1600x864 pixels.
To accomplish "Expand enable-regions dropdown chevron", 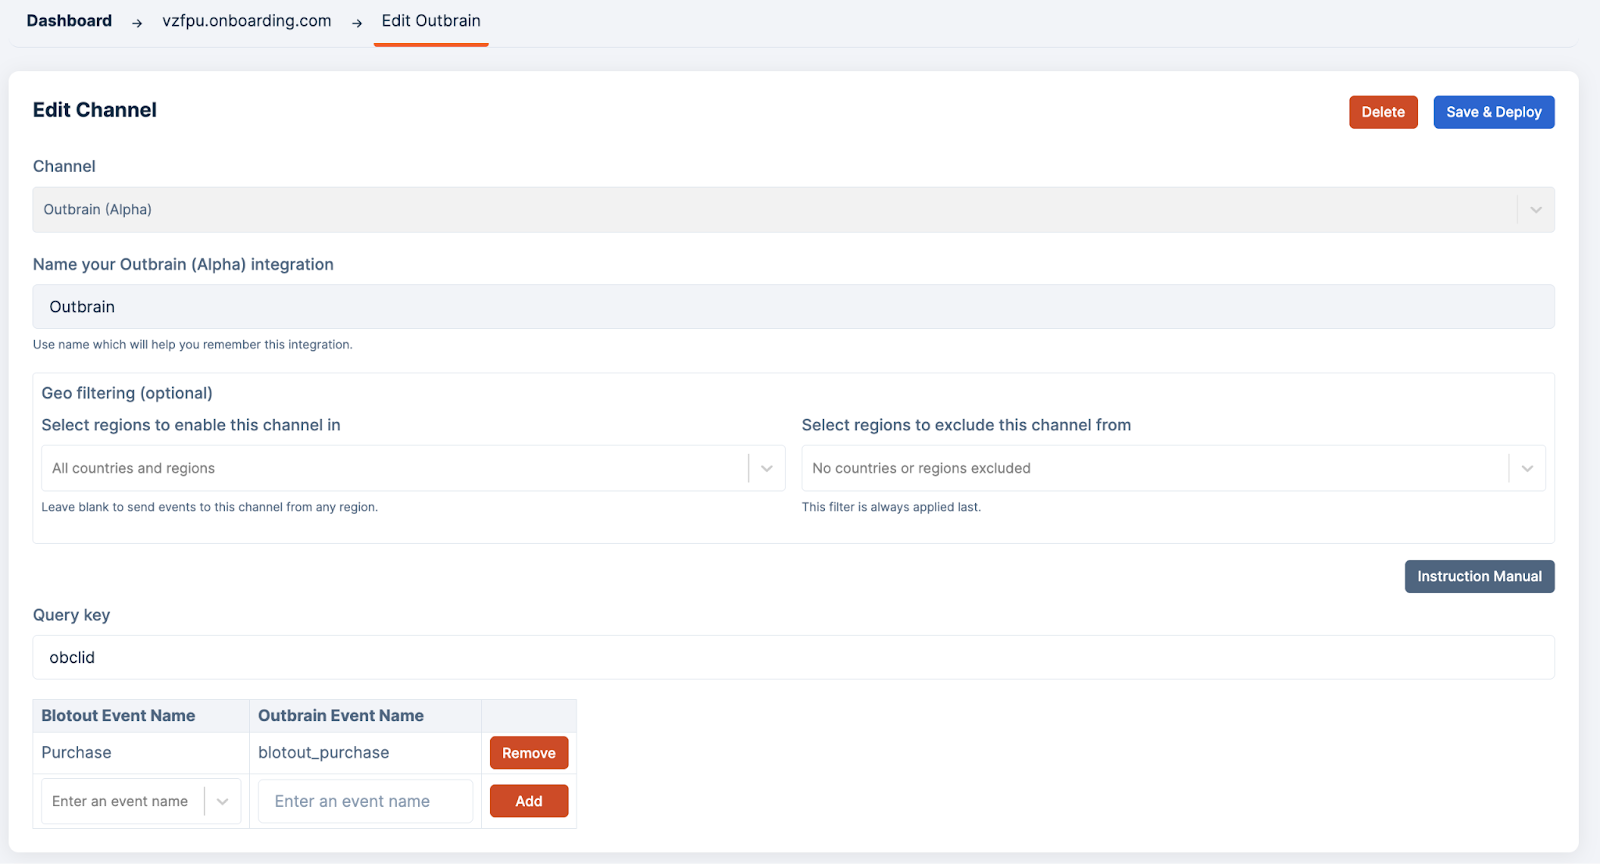I will click(767, 468).
